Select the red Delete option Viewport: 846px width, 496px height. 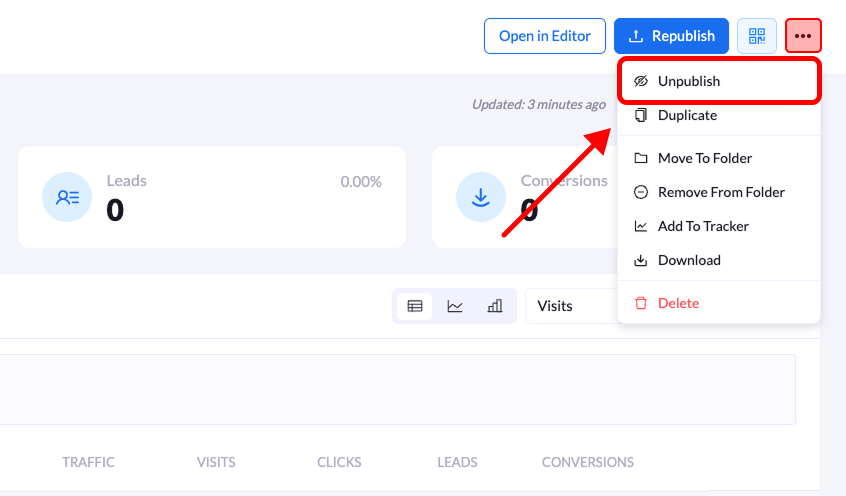coord(719,303)
